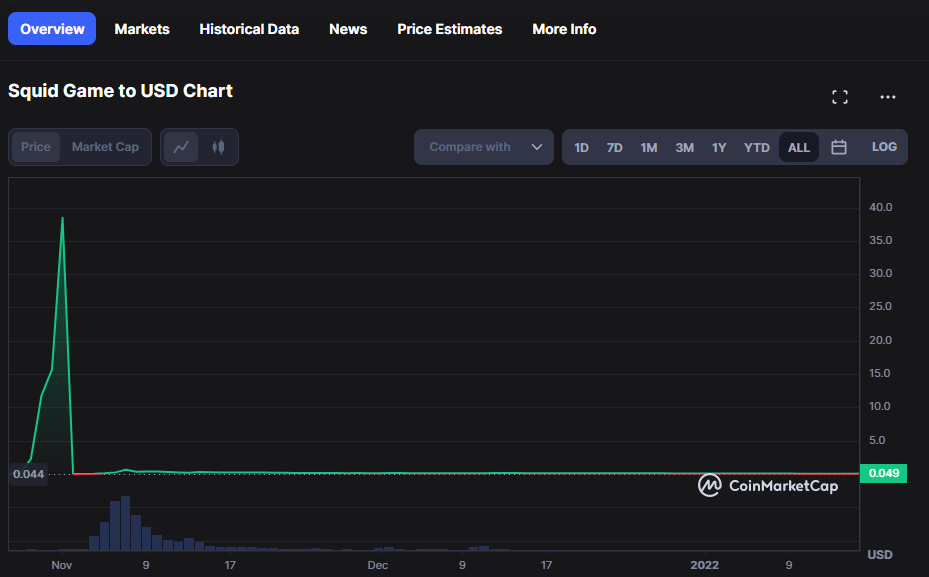Go to the News tab
Viewport: 929px width, 577px height.
(x=348, y=29)
